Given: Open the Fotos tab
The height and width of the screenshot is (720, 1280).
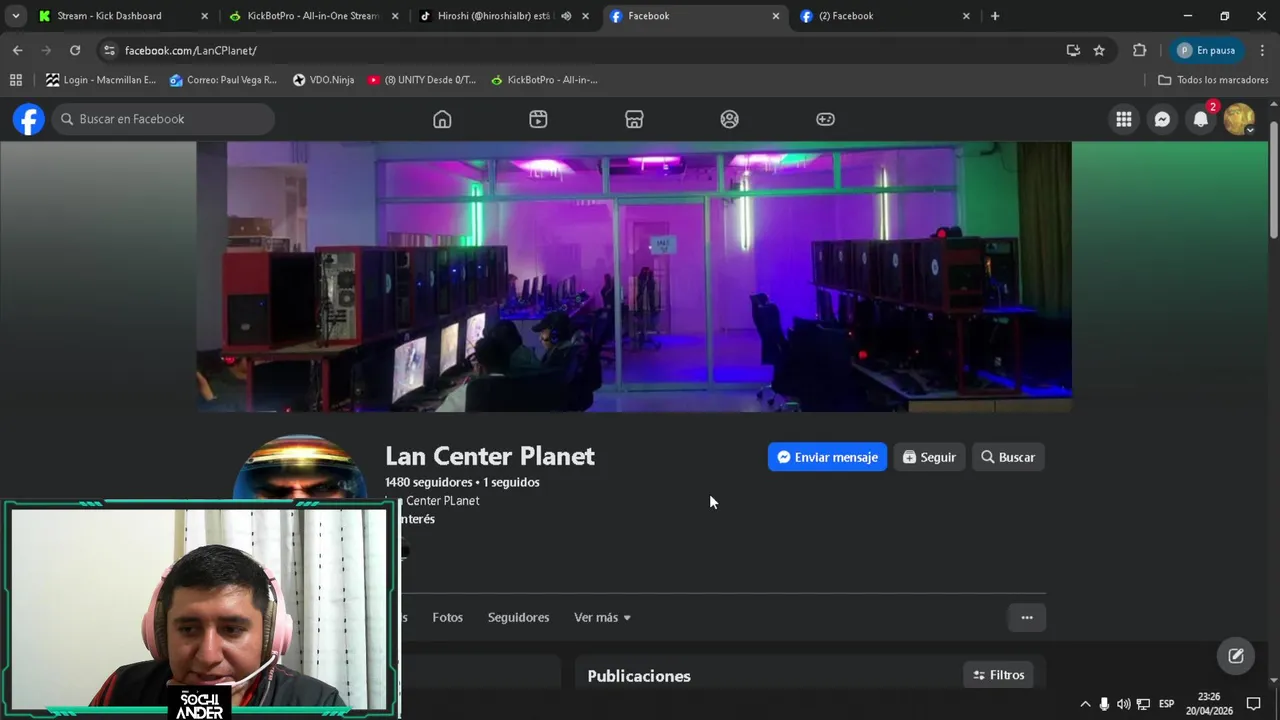Looking at the screenshot, I should tap(447, 617).
